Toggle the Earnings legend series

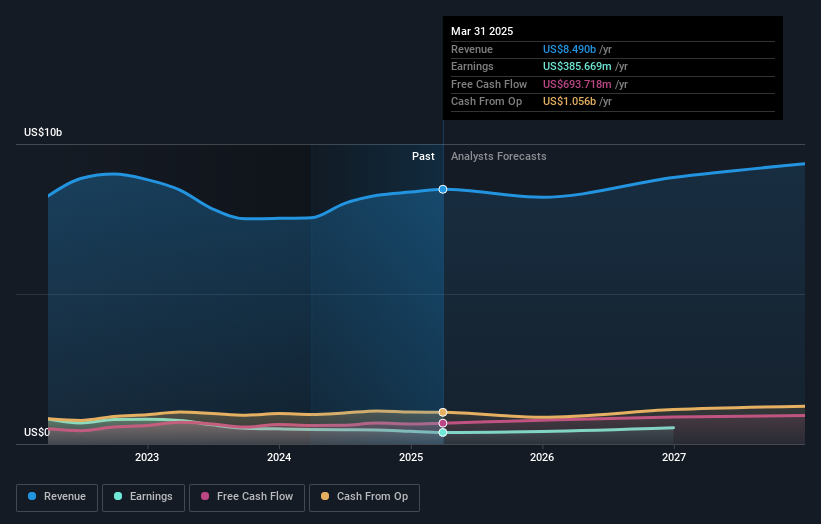[x=143, y=497]
